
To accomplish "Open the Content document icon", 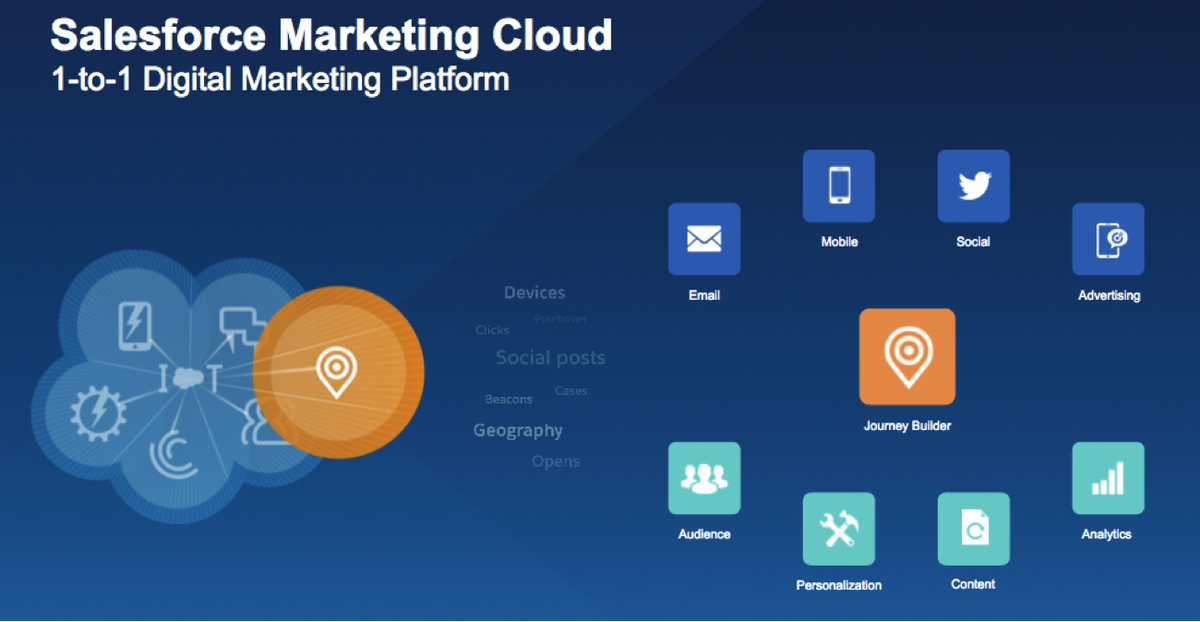I will coord(973,529).
